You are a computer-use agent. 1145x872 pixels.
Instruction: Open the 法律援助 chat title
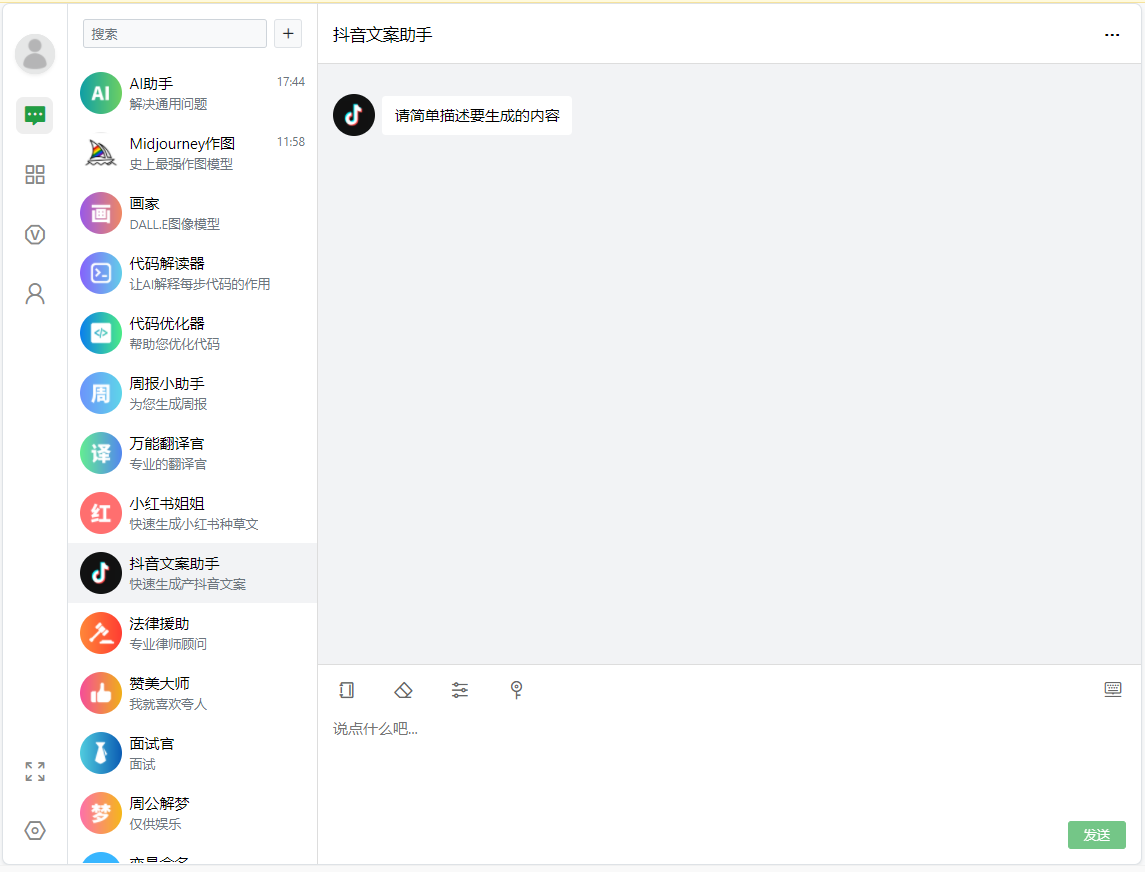click(159, 624)
